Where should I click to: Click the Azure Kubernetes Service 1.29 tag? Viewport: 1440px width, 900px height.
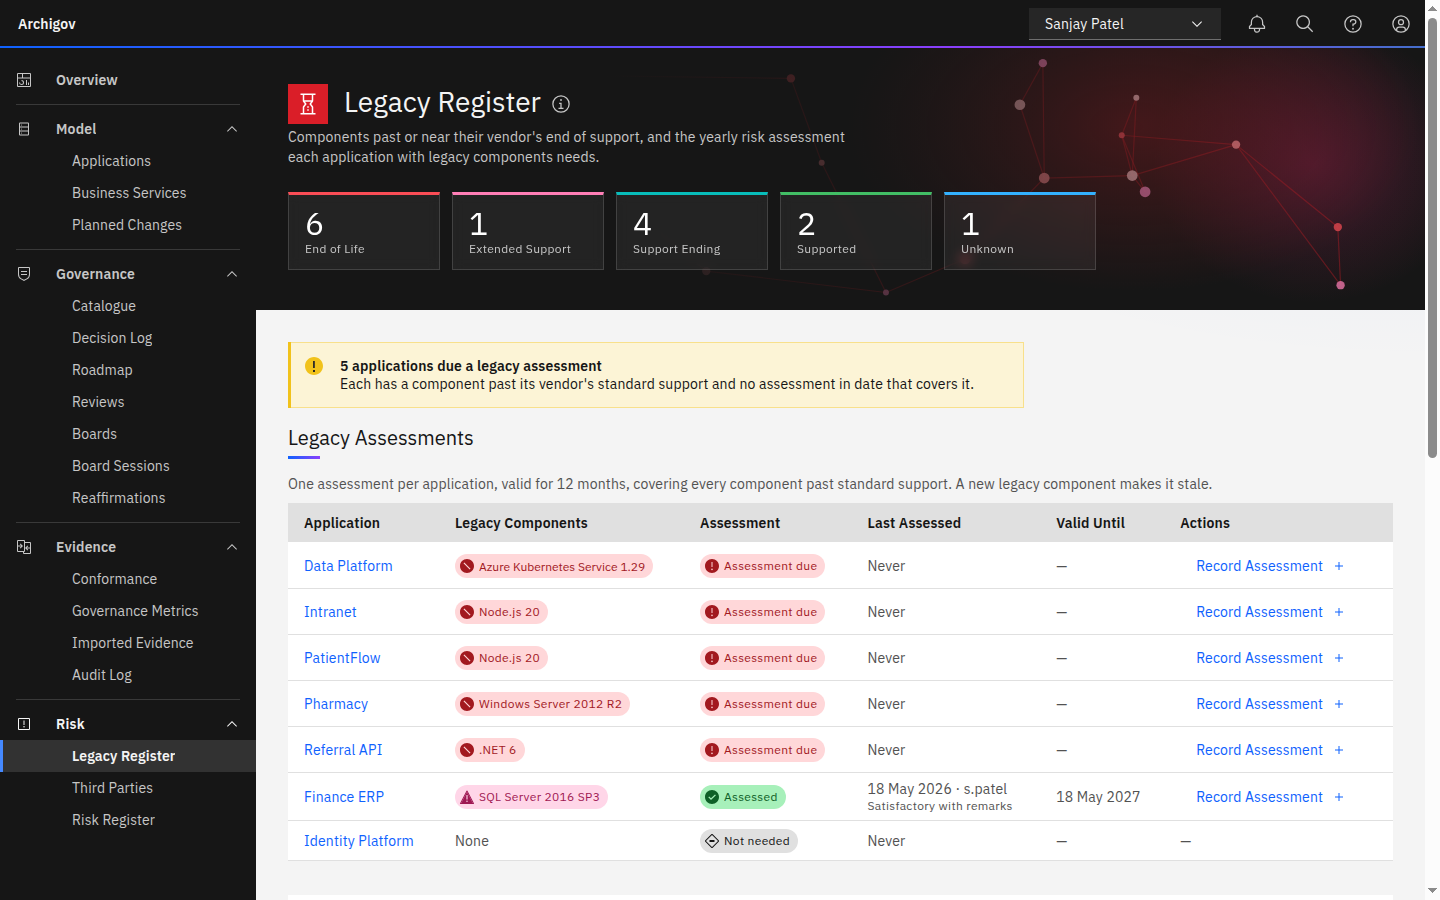(x=554, y=566)
